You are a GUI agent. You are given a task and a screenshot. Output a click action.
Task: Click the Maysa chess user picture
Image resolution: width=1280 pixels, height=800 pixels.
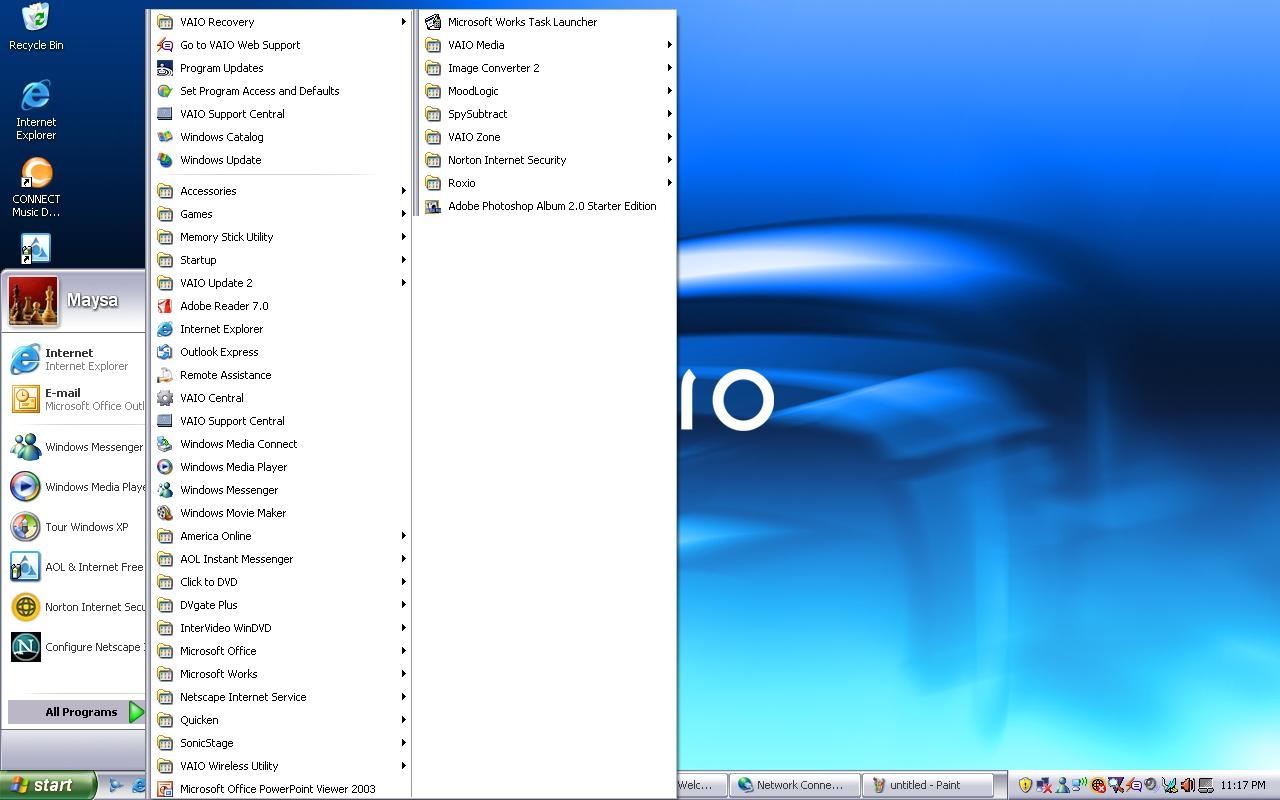click(33, 301)
